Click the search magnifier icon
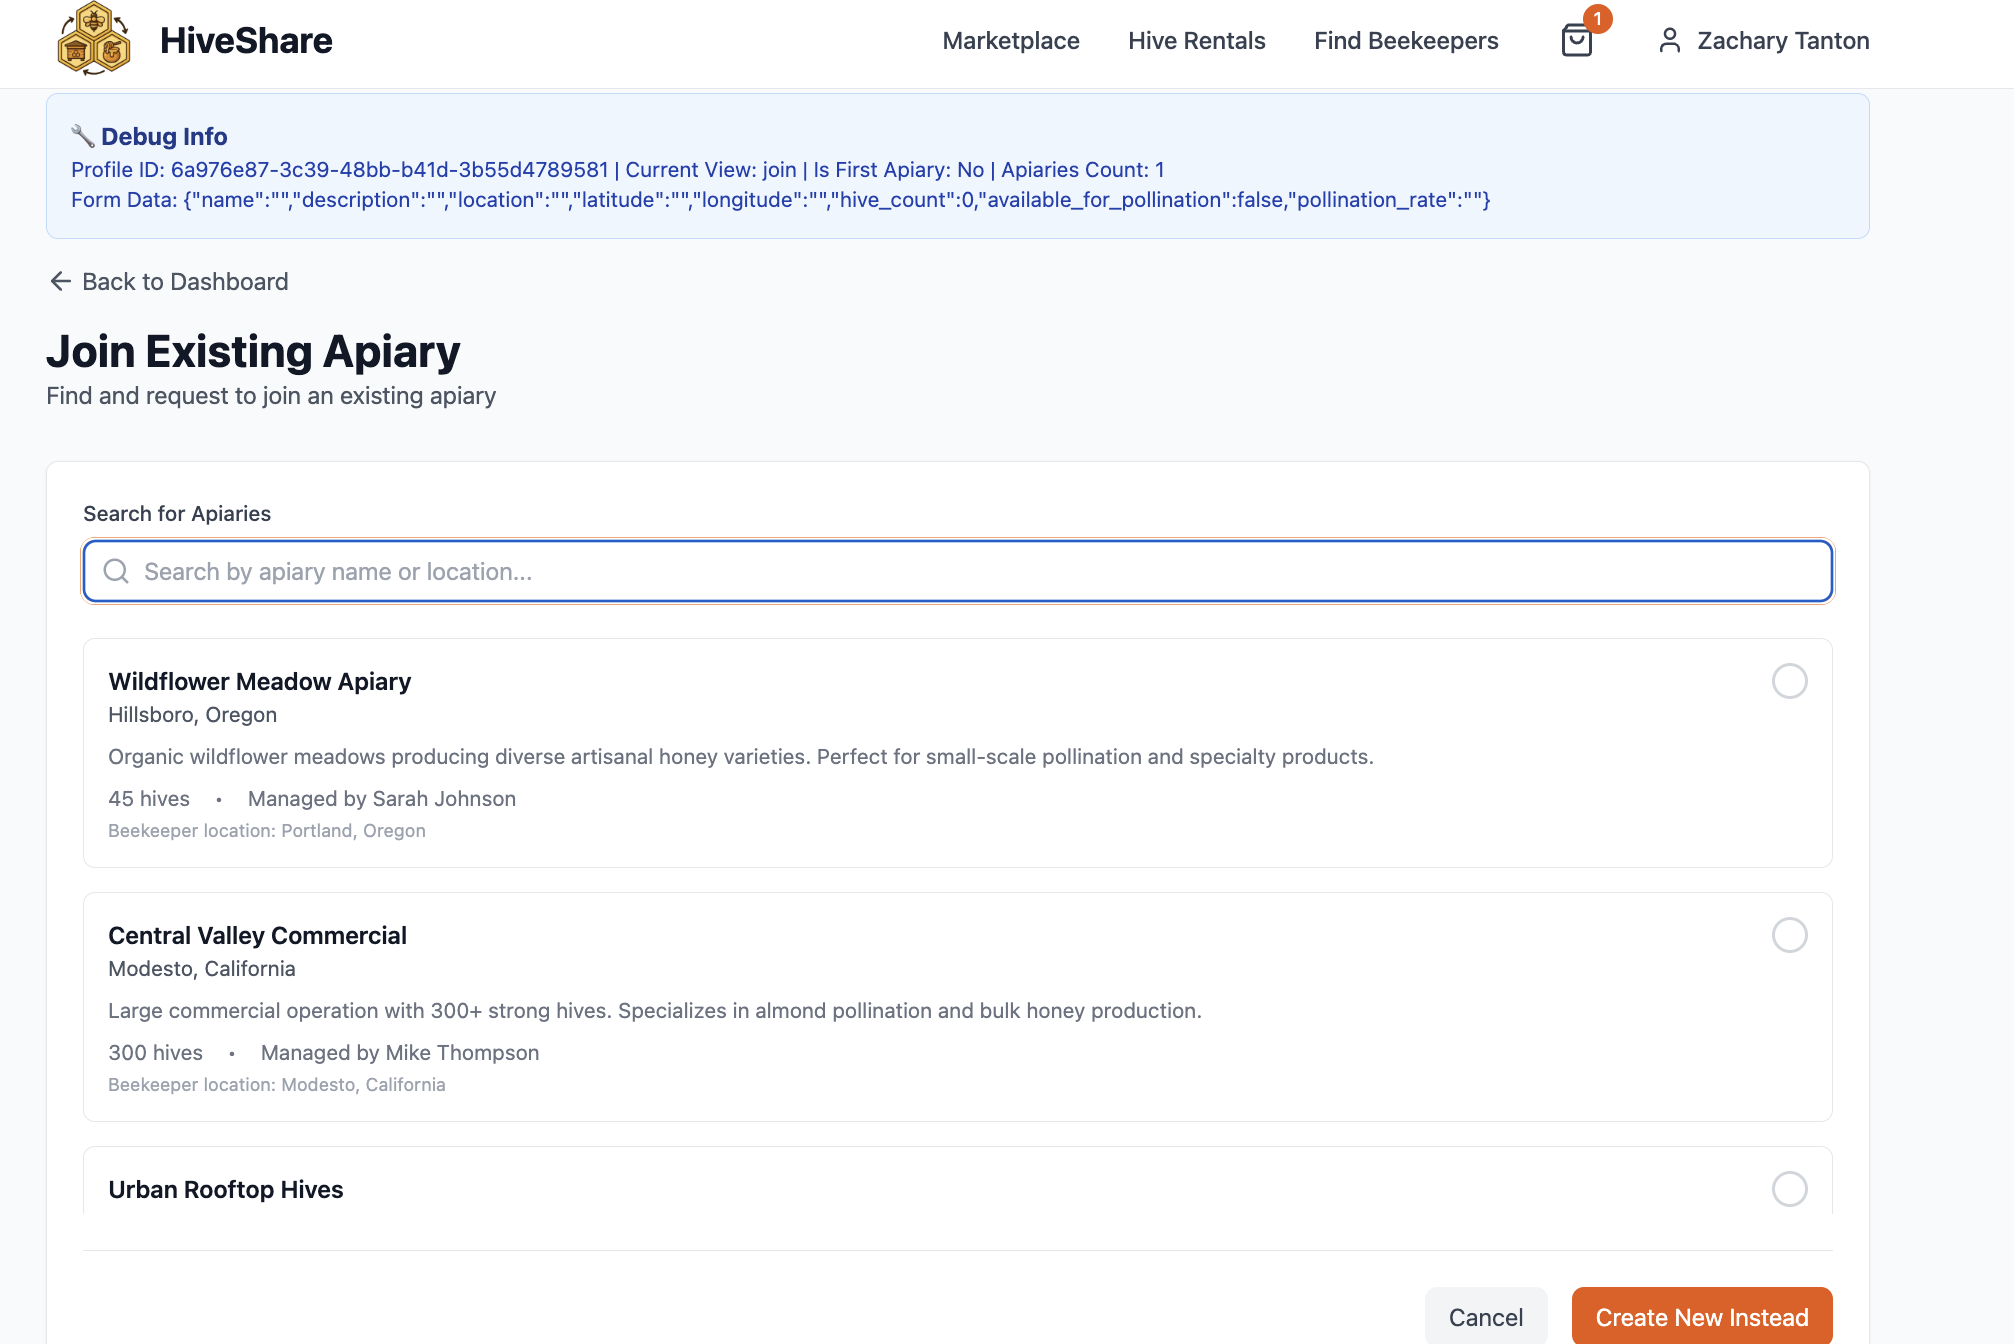The height and width of the screenshot is (1344, 2014). 117,572
